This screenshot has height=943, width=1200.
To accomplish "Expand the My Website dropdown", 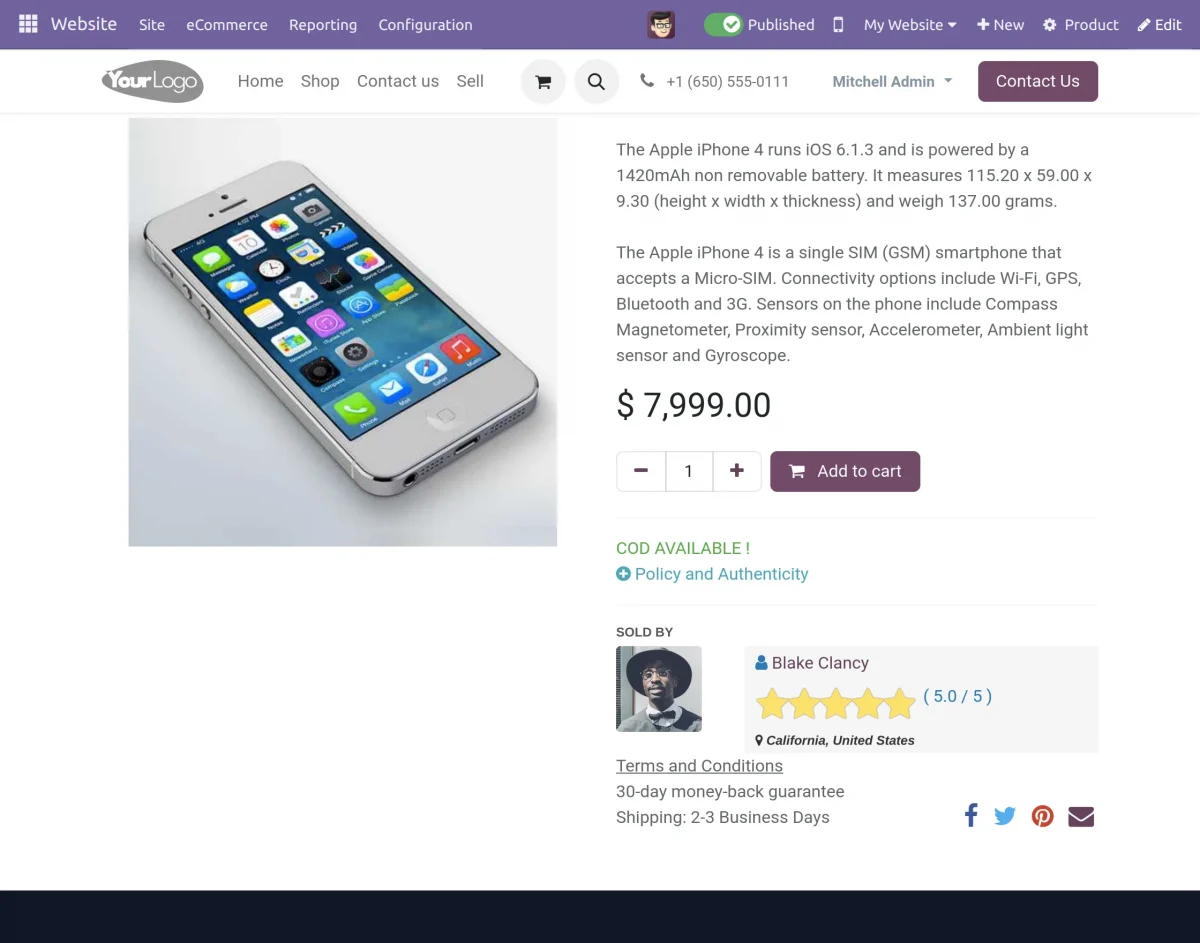I will click(910, 25).
